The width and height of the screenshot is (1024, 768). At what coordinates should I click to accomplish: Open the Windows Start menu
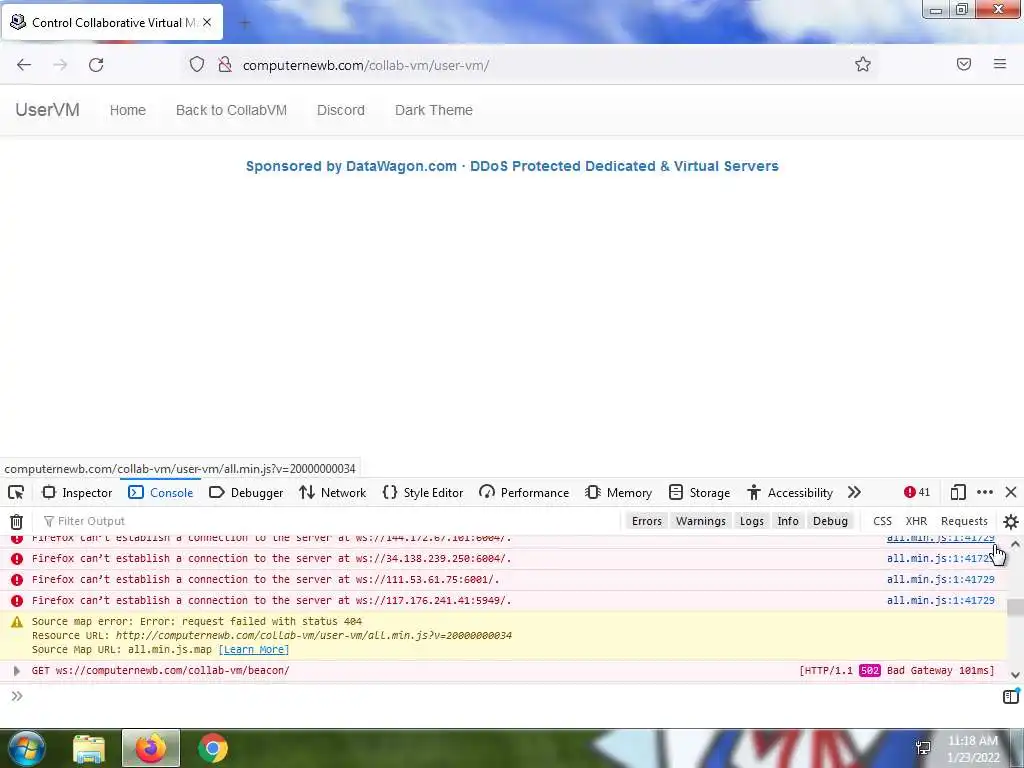point(27,748)
